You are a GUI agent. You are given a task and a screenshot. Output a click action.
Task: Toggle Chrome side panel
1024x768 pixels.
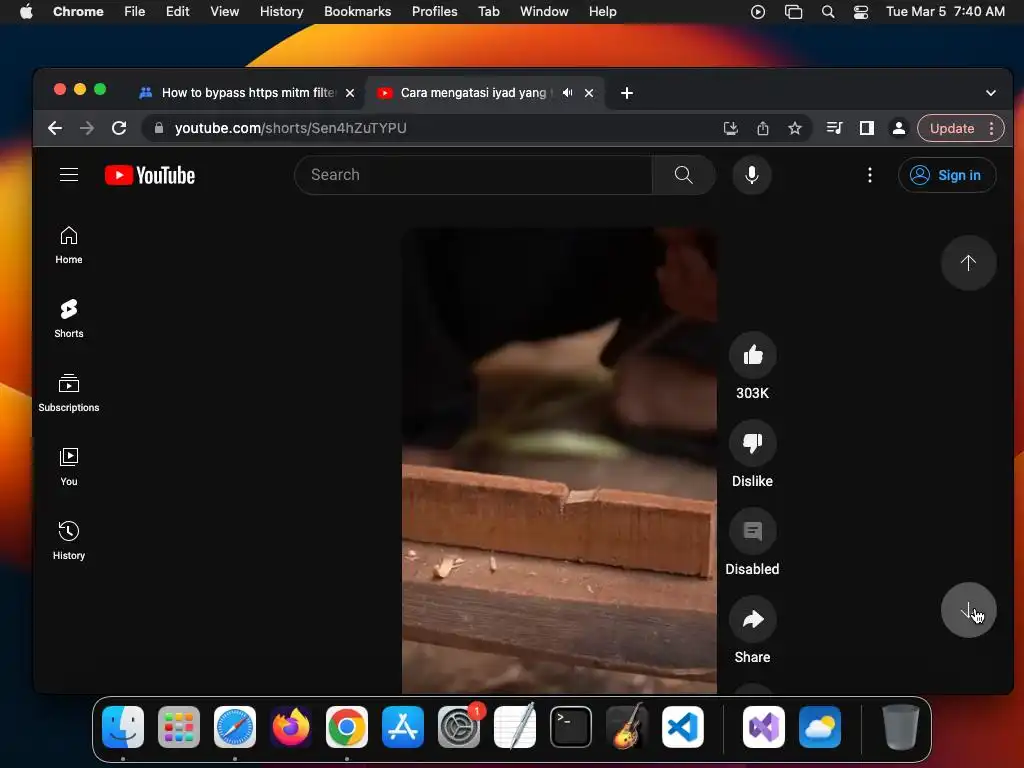point(867,128)
